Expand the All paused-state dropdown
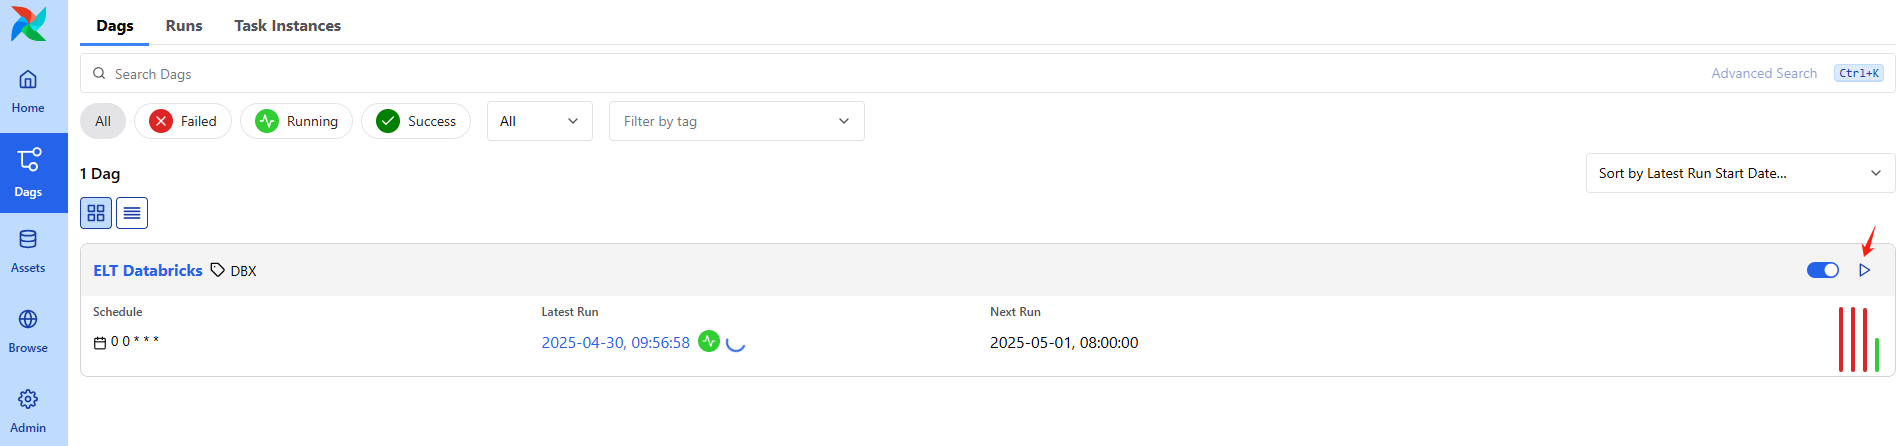The image size is (1897, 446). pos(540,121)
